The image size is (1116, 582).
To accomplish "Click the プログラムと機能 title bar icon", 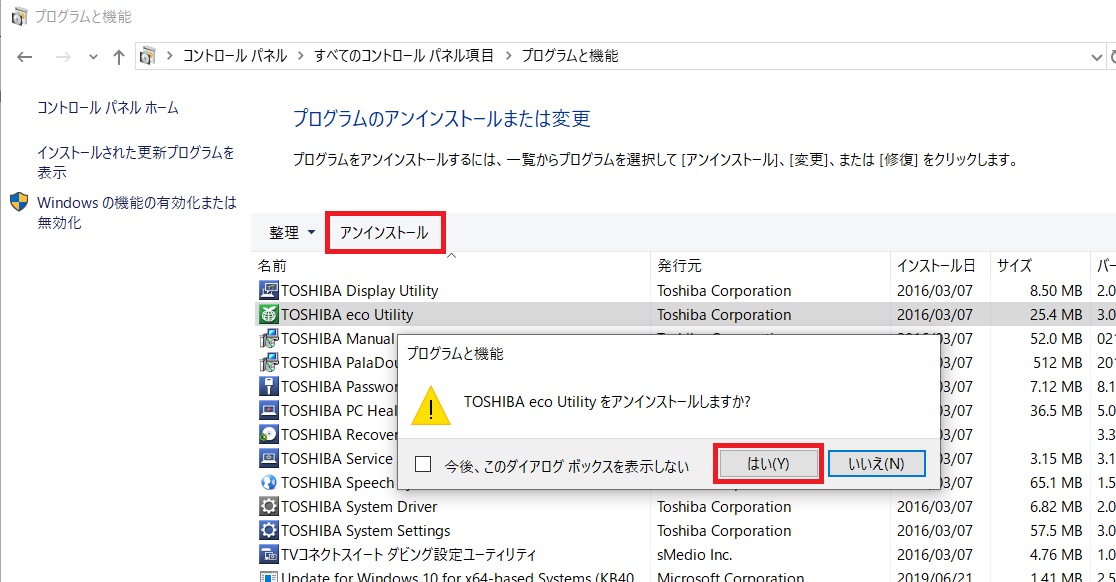I will tap(19, 16).
